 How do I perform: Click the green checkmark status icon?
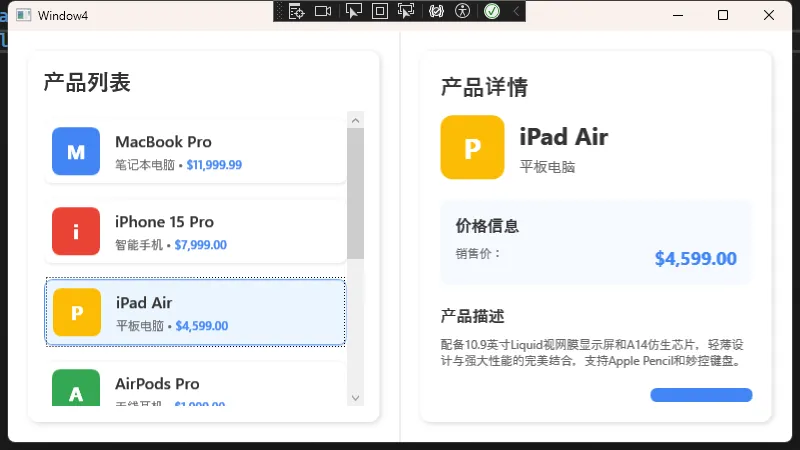coord(492,11)
